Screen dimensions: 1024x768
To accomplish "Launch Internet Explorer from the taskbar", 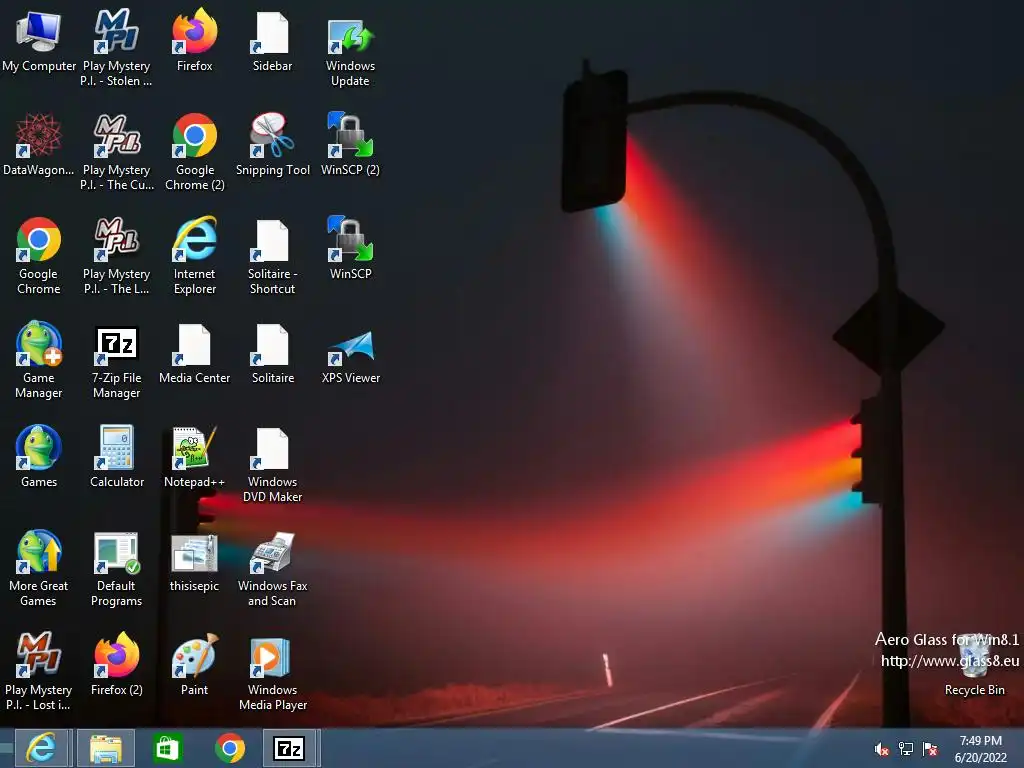I will pyautogui.click(x=40, y=748).
